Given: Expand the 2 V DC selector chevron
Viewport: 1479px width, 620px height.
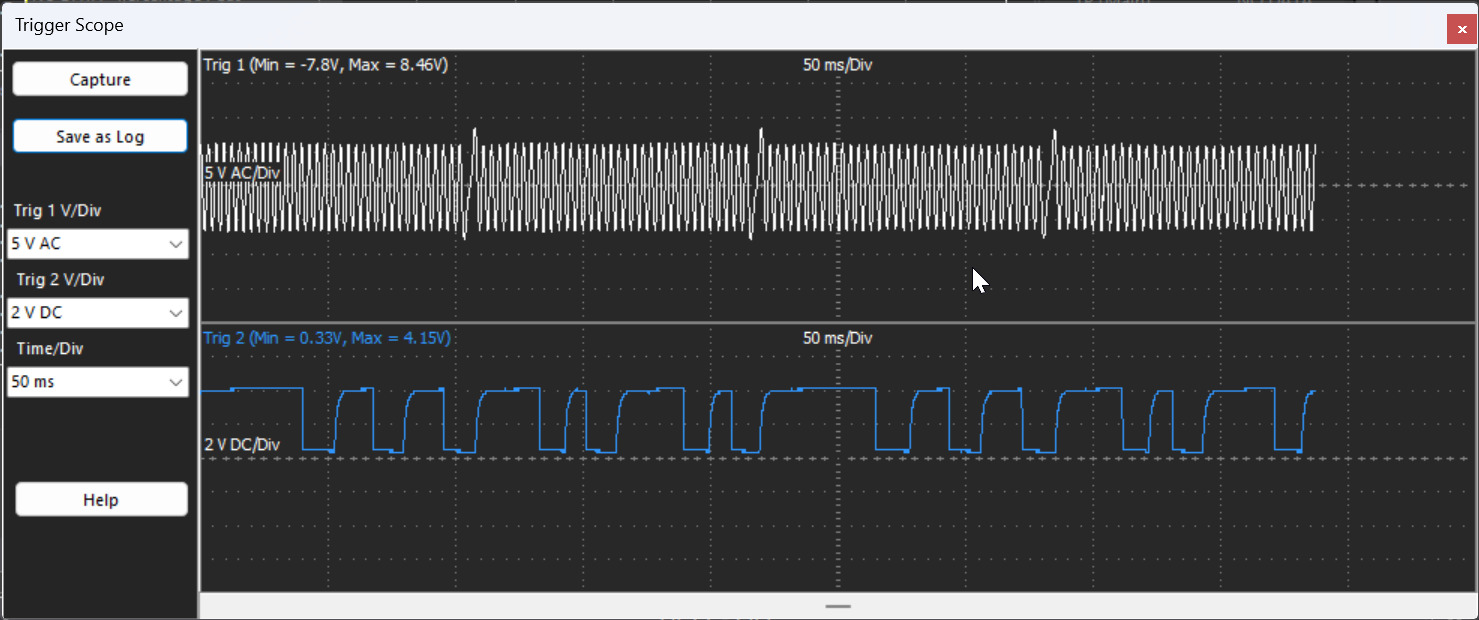Looking at the screenshot, I should point(176,312).
